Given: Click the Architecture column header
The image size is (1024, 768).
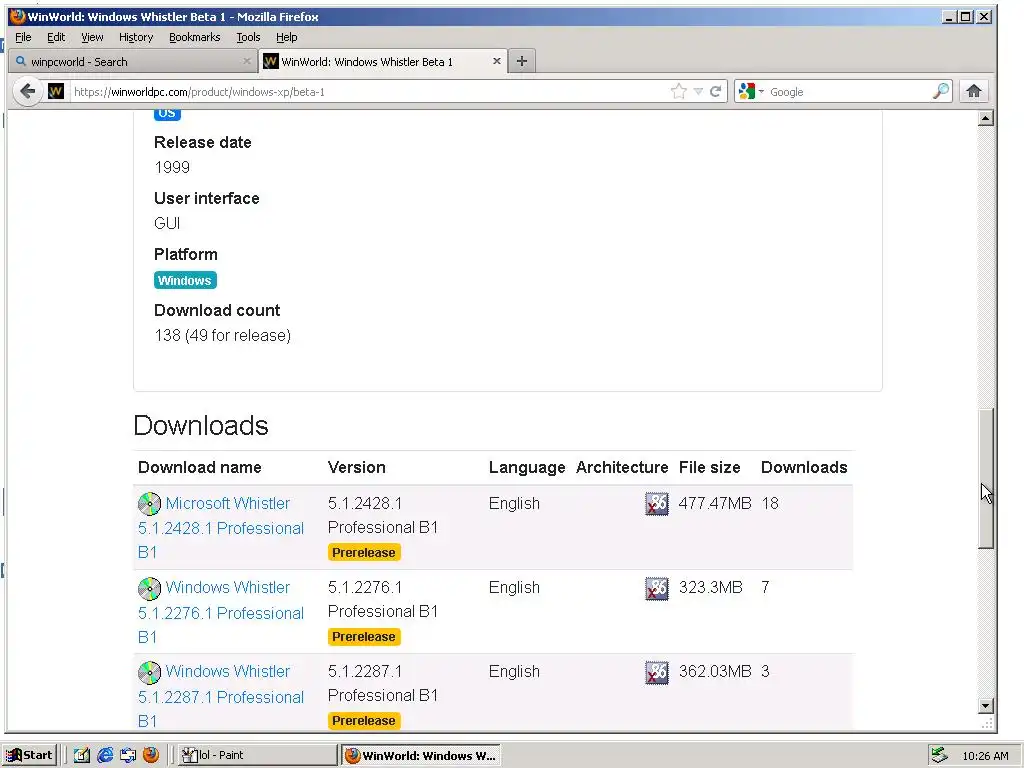Looking at the screenshot, I should (622, 468).
